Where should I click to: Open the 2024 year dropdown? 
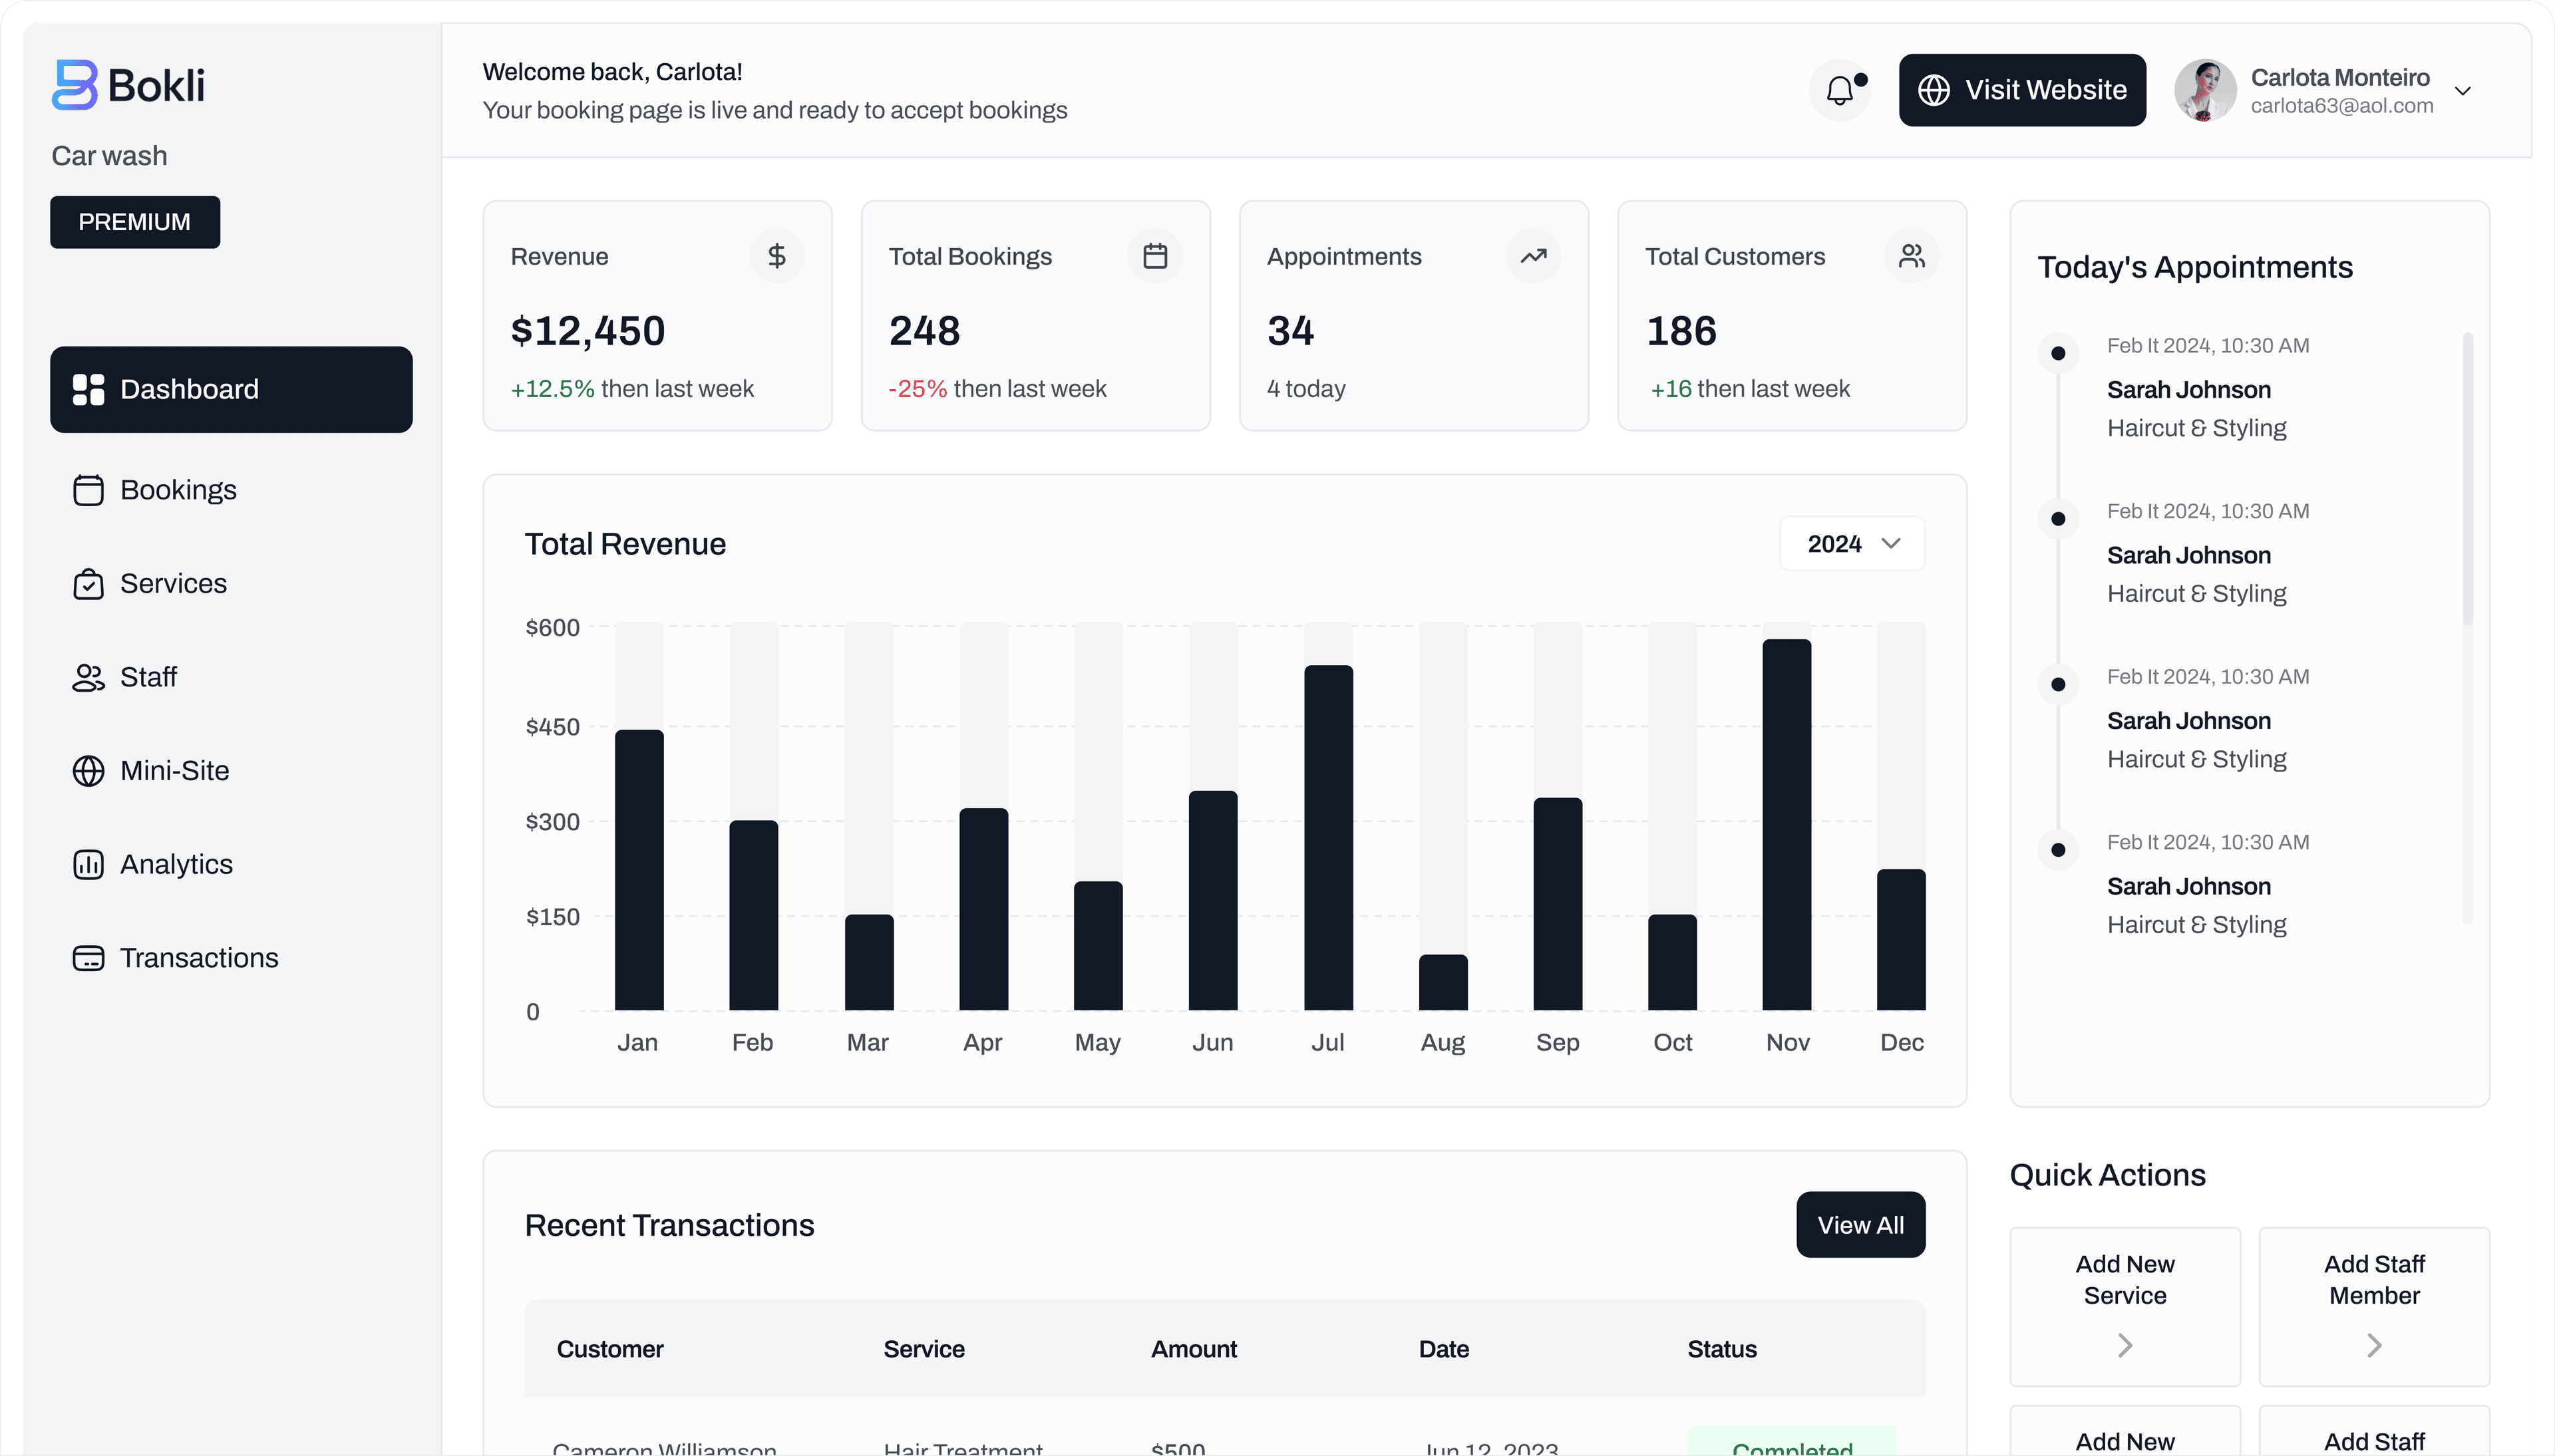coord(1851,543)
